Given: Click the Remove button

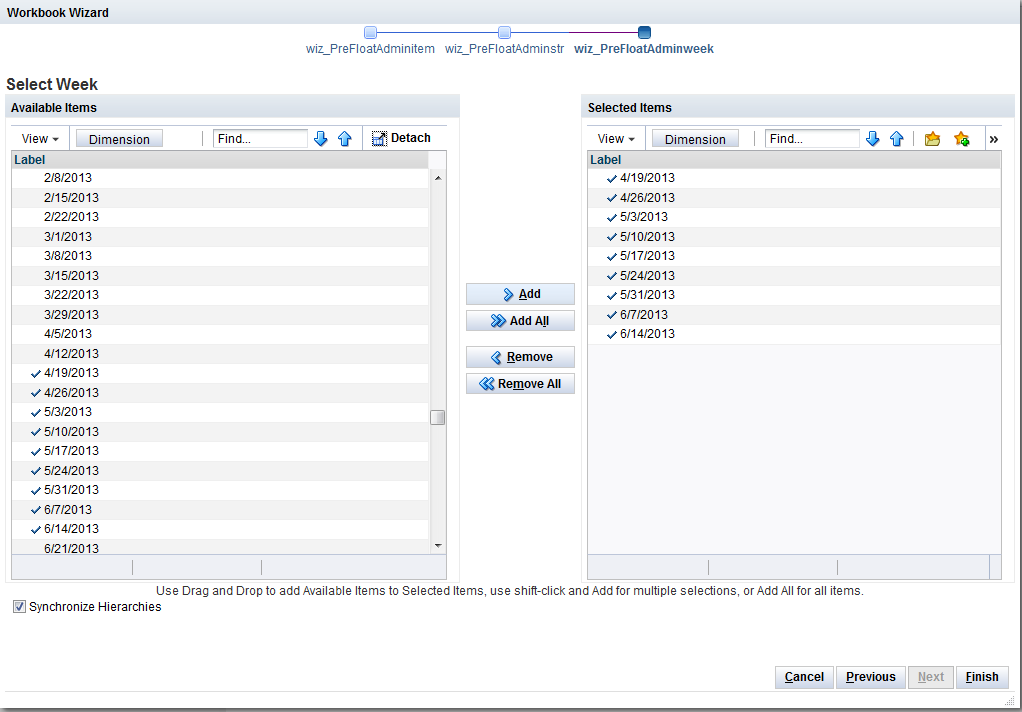Looking at the screenshot, I should [x=520, y=357].
